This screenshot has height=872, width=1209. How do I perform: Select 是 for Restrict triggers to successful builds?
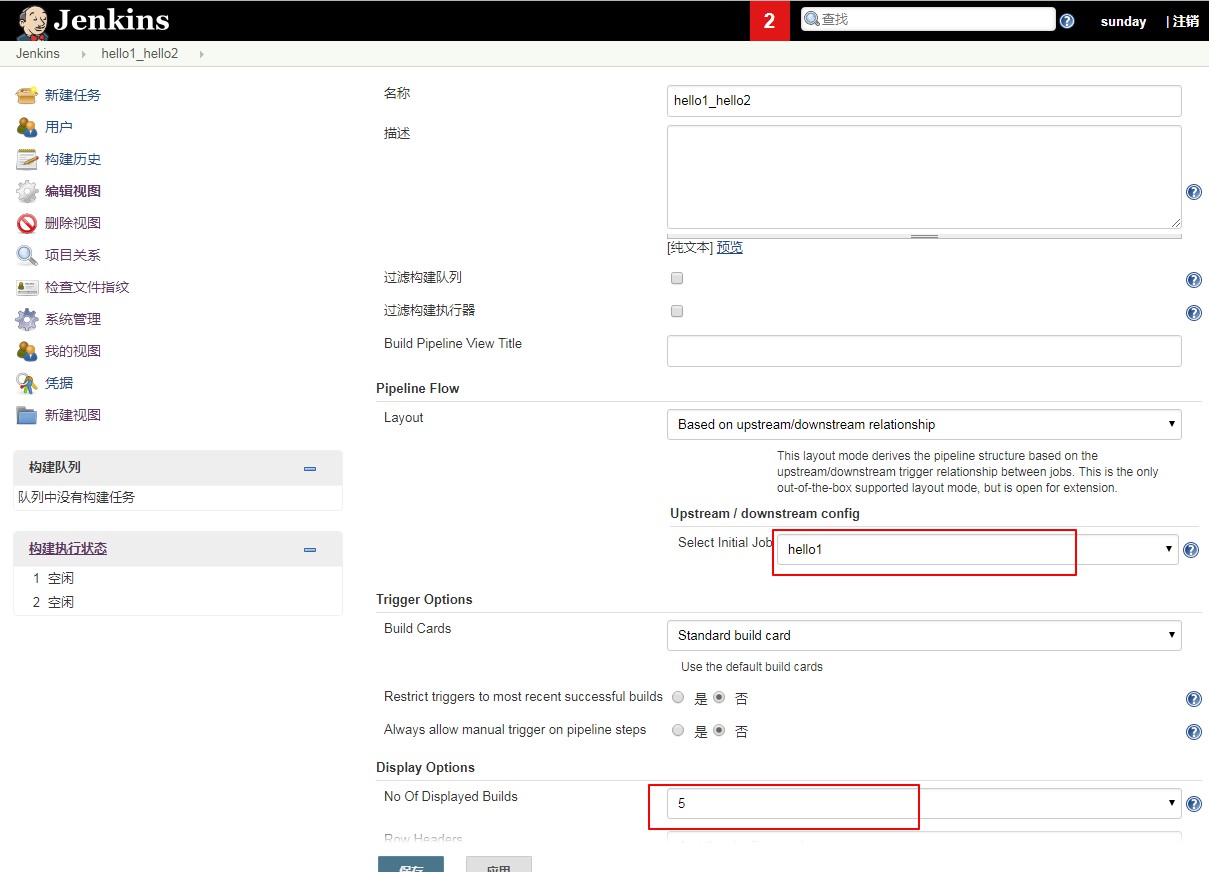(678, 697)
